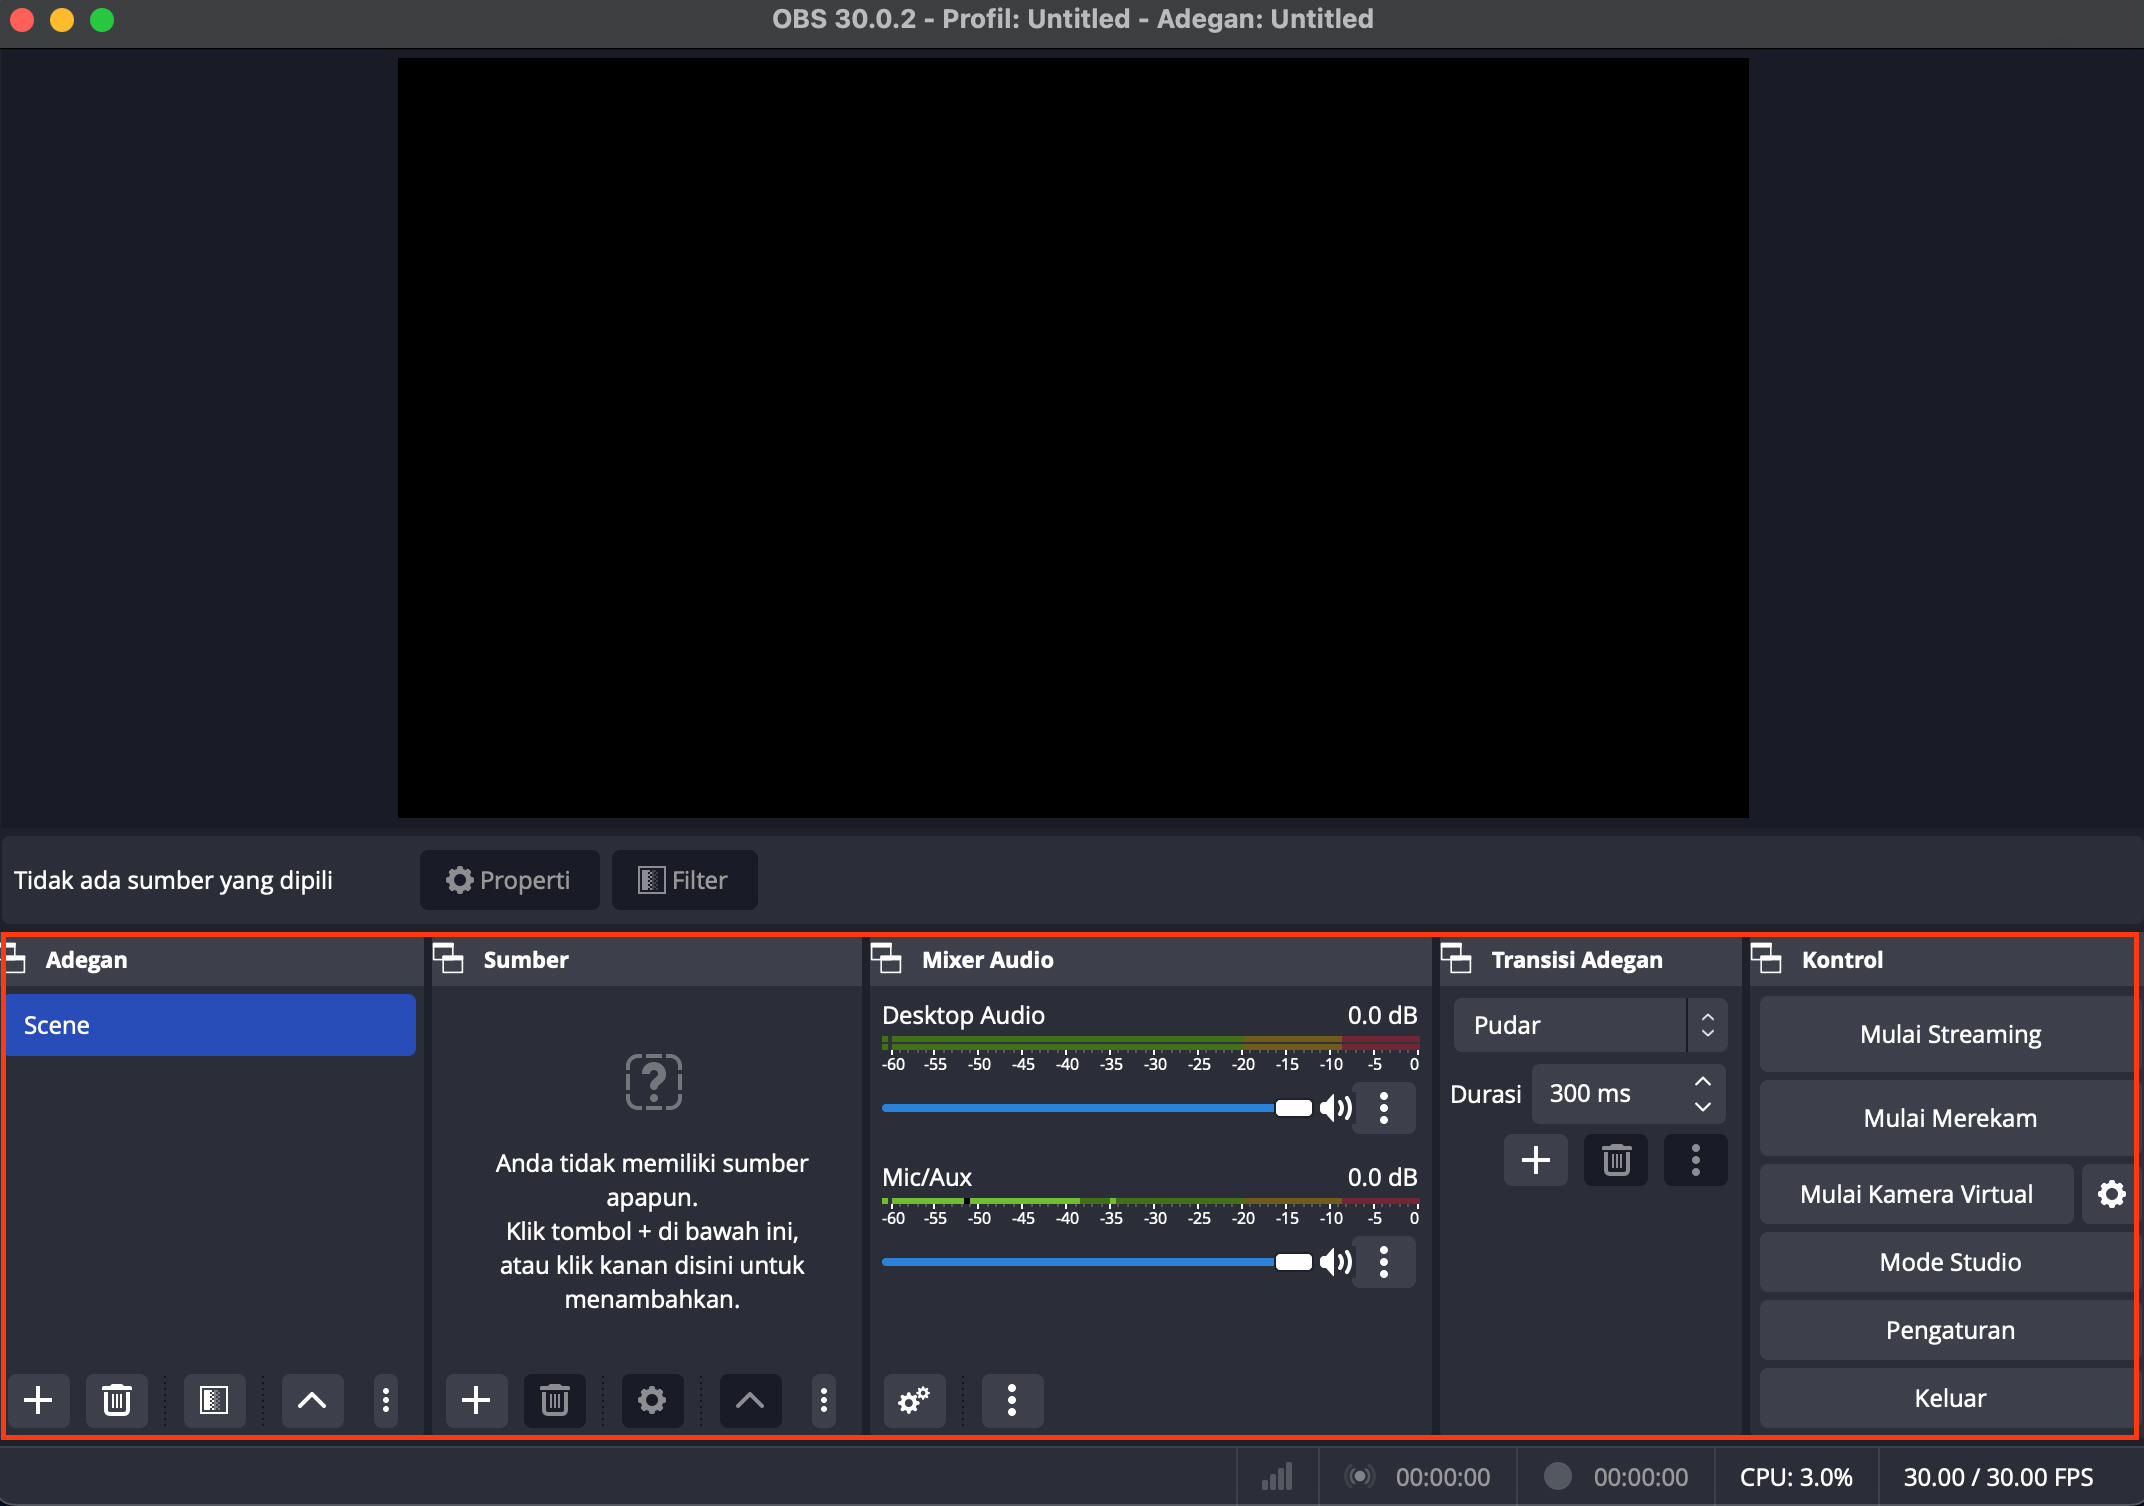Add a new scene transition with plus
Viewport: 2144px width, 1506px height.
click(1536, 1160)
